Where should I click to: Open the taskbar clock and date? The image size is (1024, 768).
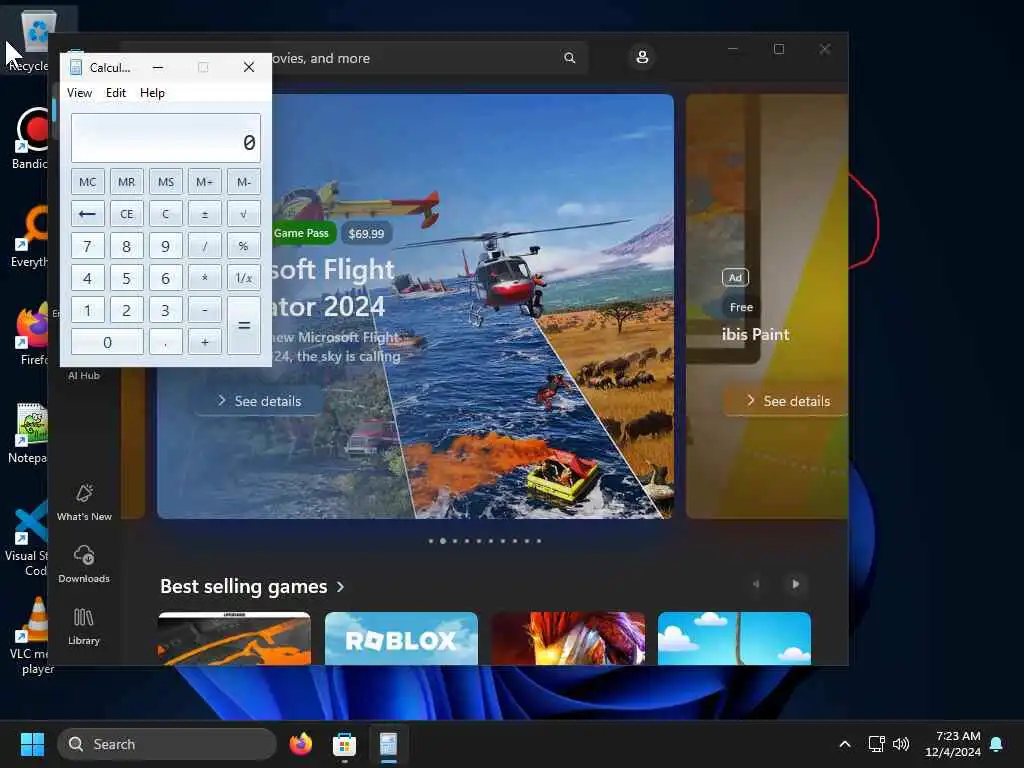[953, 744]
